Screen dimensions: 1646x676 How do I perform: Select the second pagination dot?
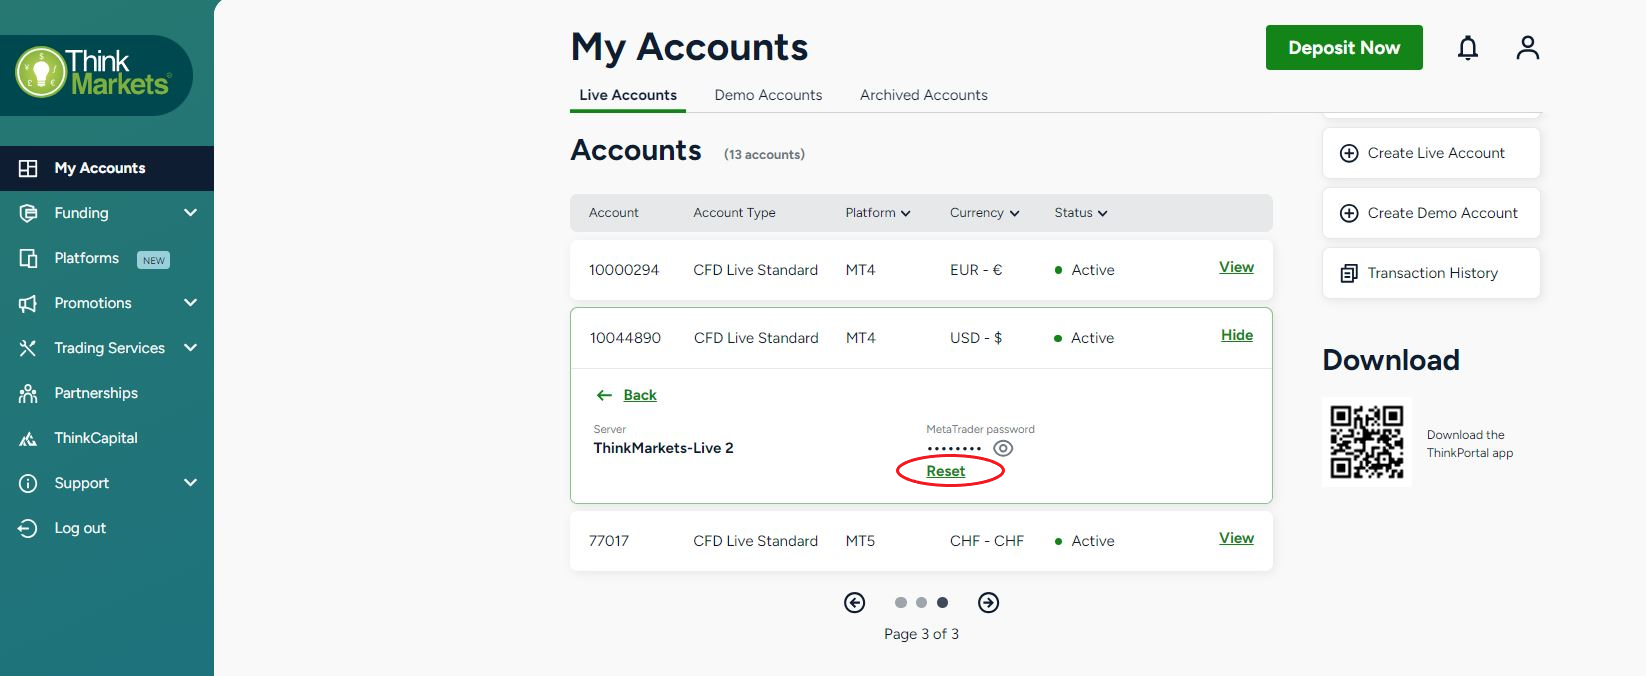pyautogui.click(x=921, y=602)
